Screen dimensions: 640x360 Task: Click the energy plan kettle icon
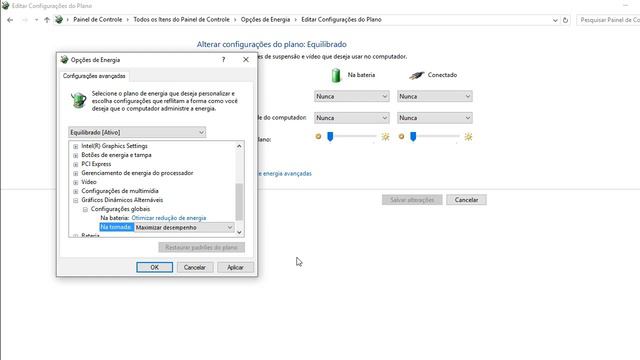(78, 100)
